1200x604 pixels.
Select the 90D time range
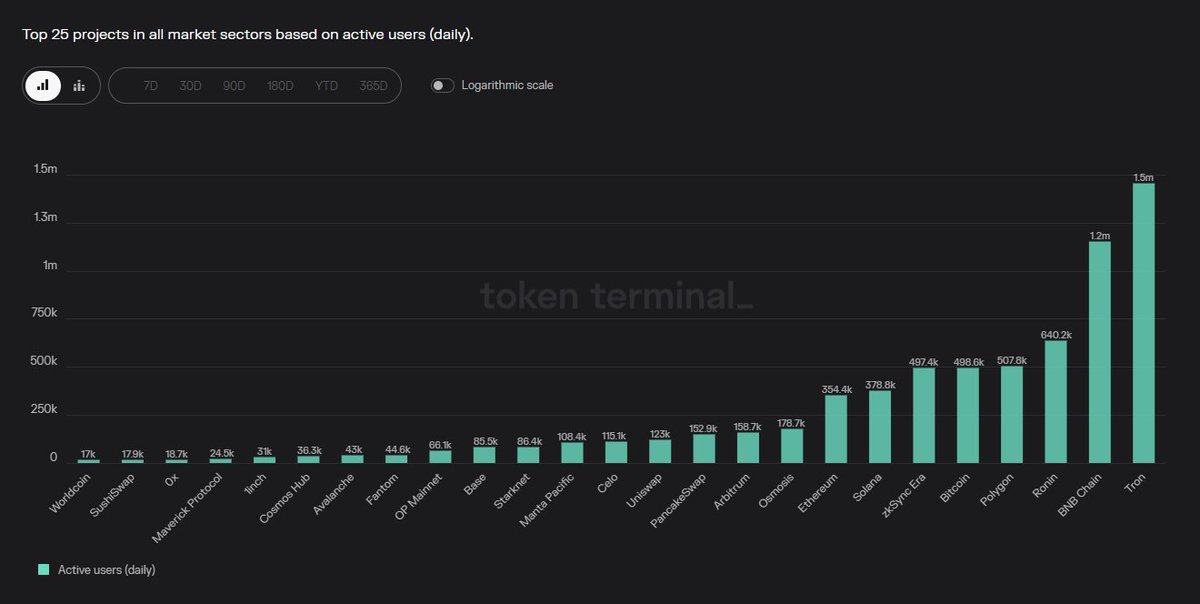tap(234, 86)
